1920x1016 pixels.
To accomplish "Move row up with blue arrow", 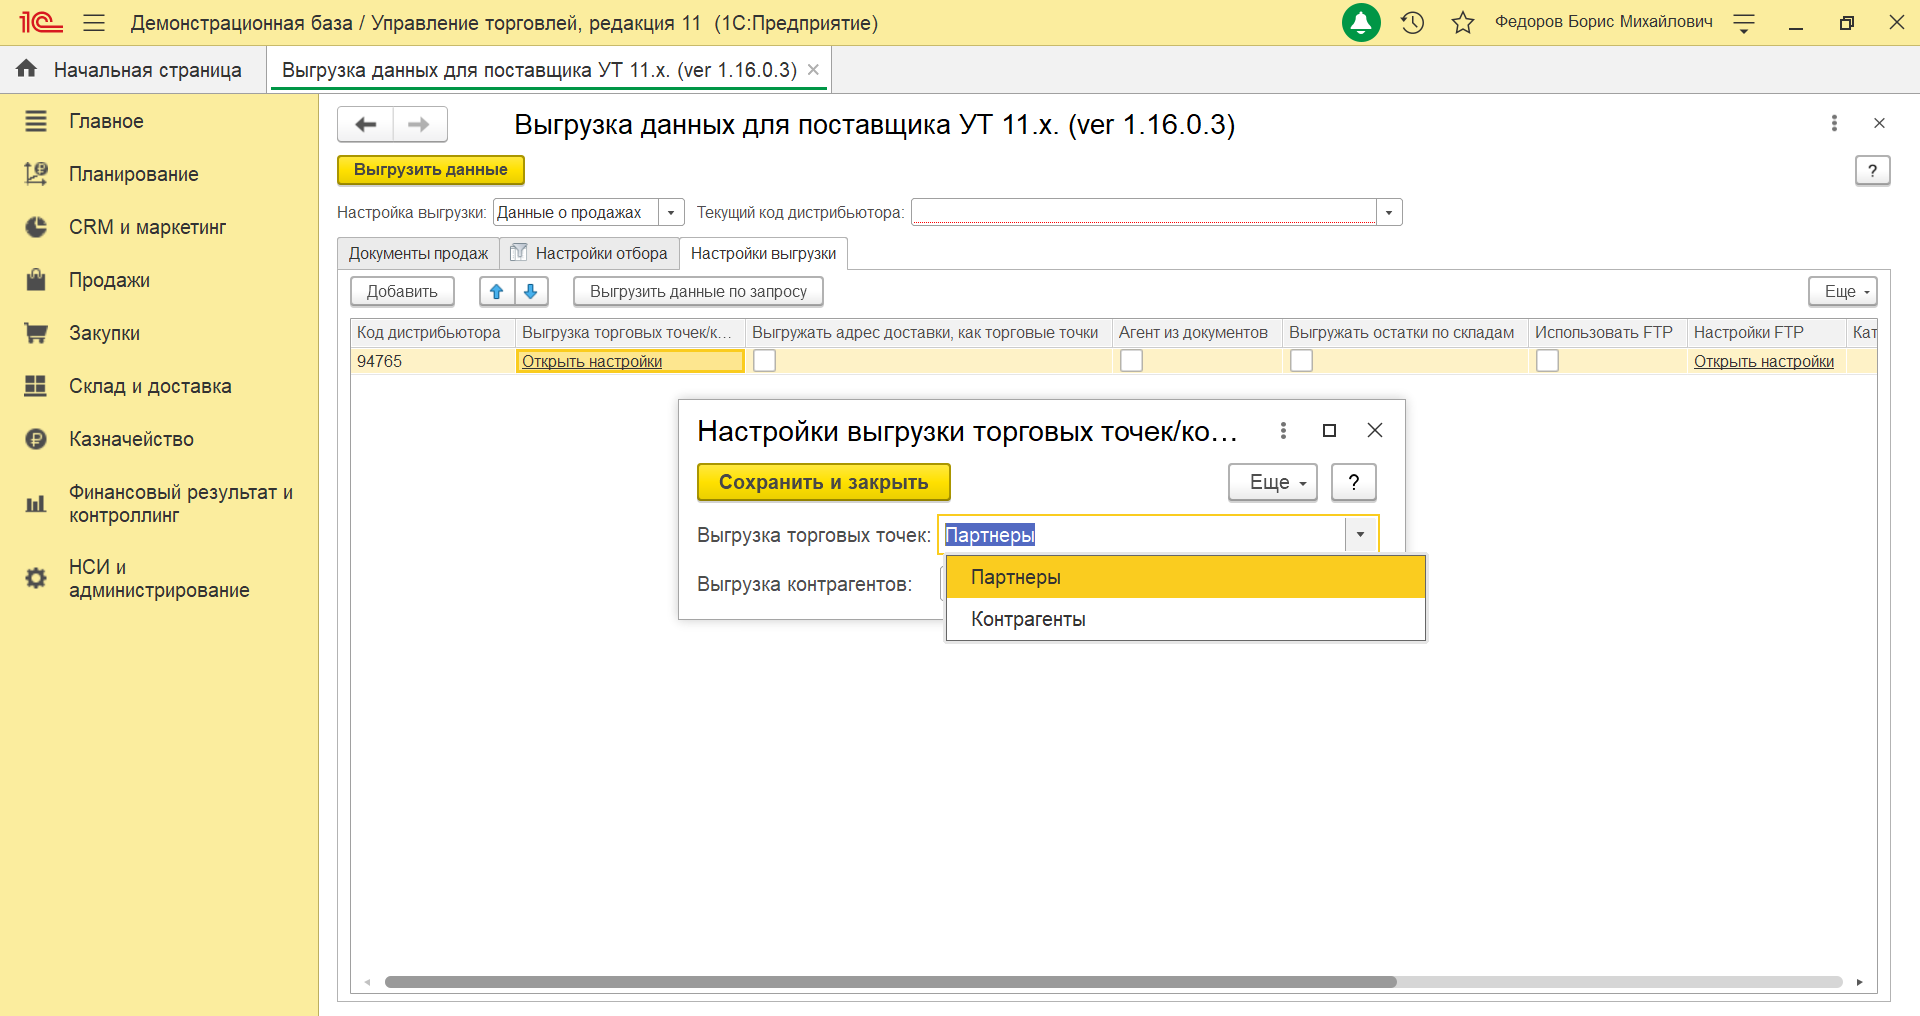I will point(496,291).
